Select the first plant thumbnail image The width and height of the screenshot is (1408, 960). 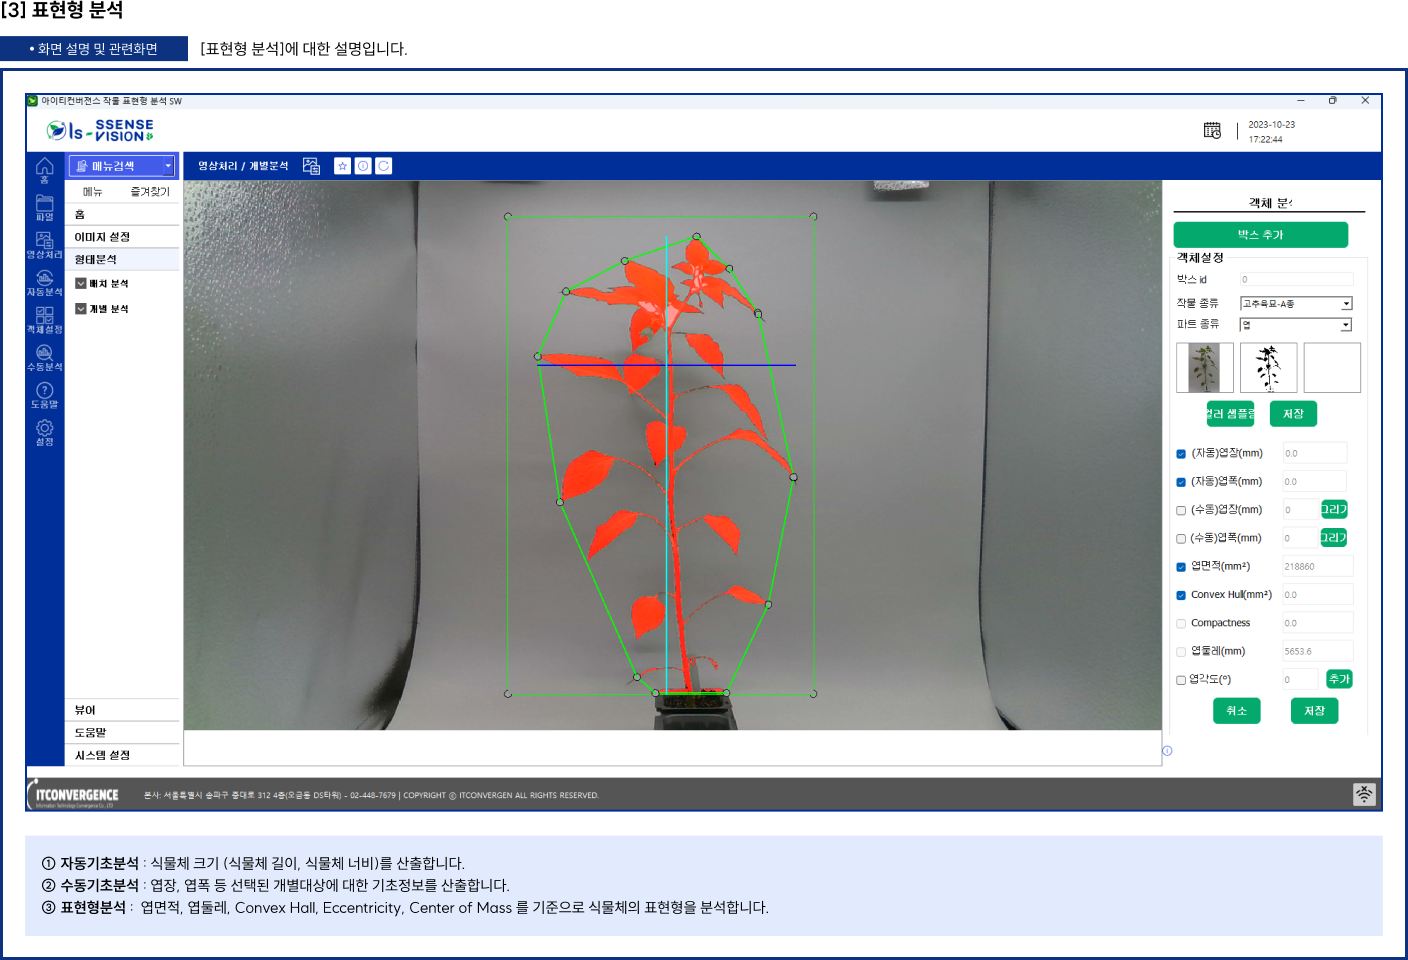click(1204, 367)
